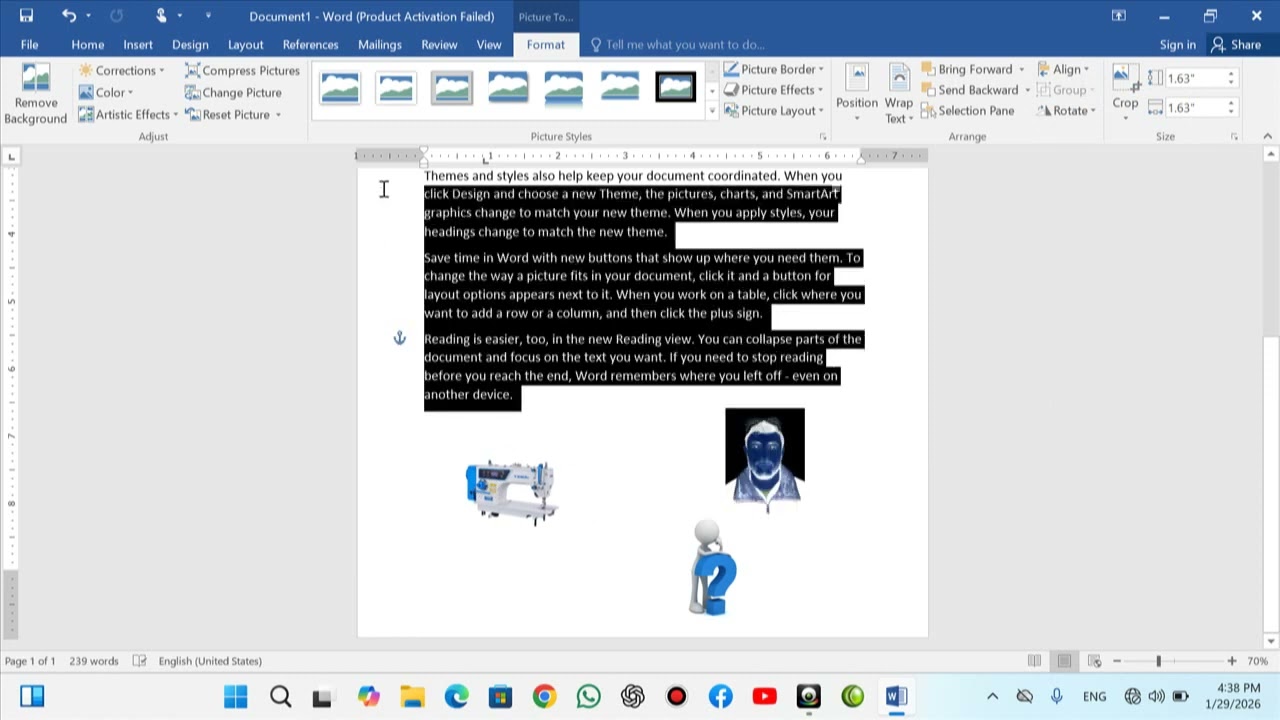Open Chrome from the taskbar
Image resolution: width=1280 pixels, height=720 pixels.
[x=544, y=696]
